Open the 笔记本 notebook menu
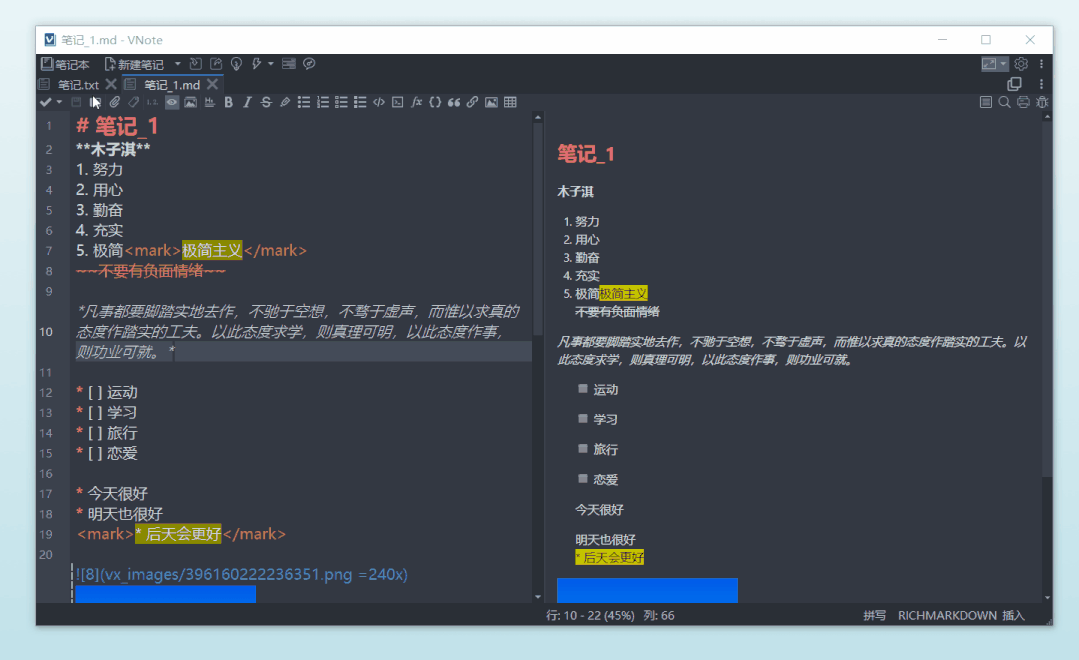The height and width of the screenshot is (660, 1079). click(65, 64)
